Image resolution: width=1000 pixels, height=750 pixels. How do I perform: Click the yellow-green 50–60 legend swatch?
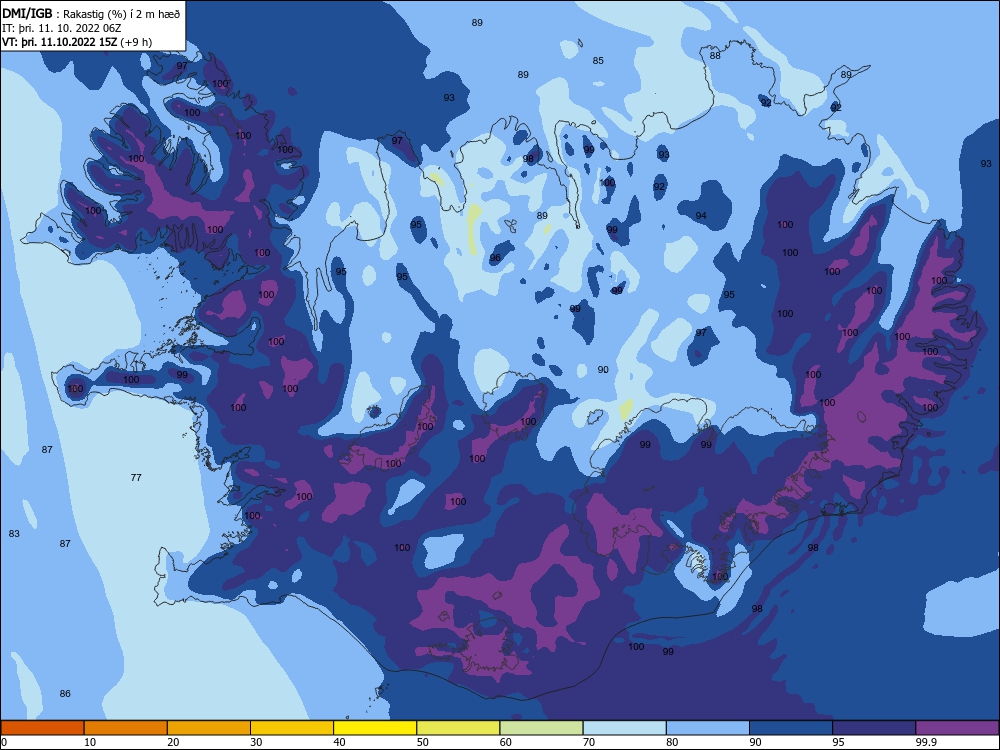pyautogui.click(x=459, y=728)
